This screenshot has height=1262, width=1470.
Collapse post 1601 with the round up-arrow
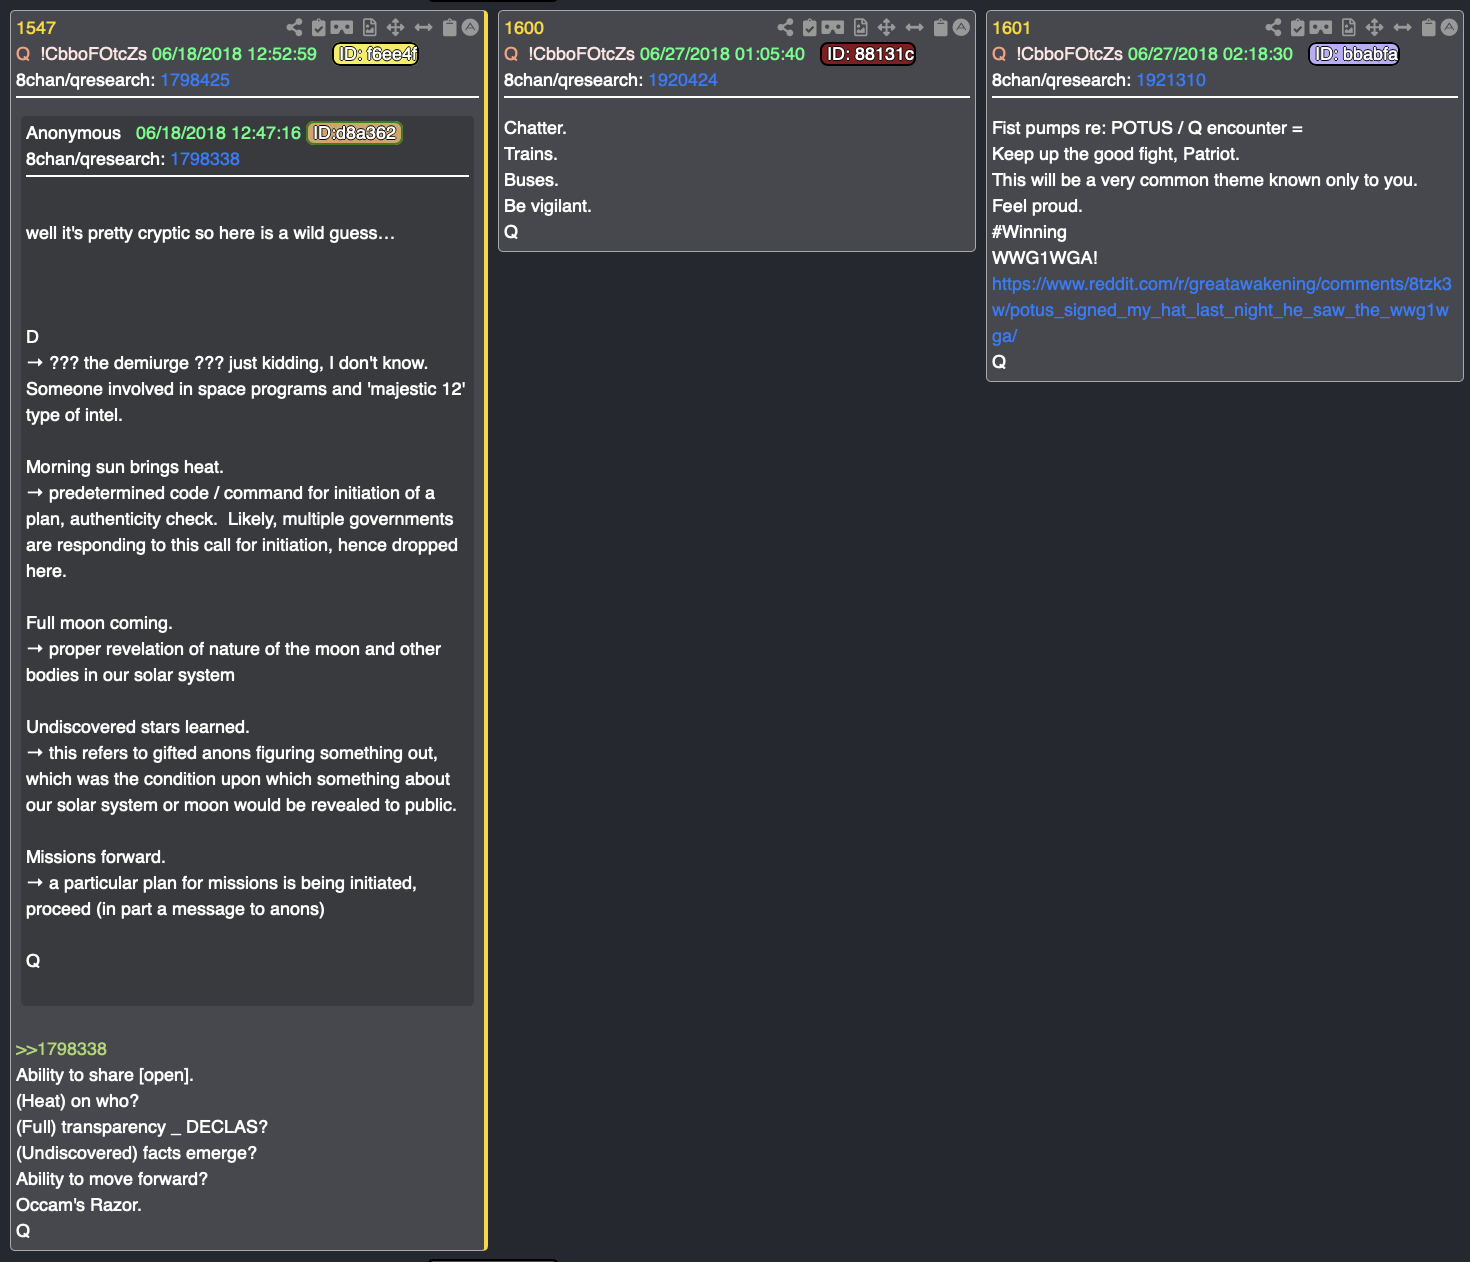tap(1449, 27)
